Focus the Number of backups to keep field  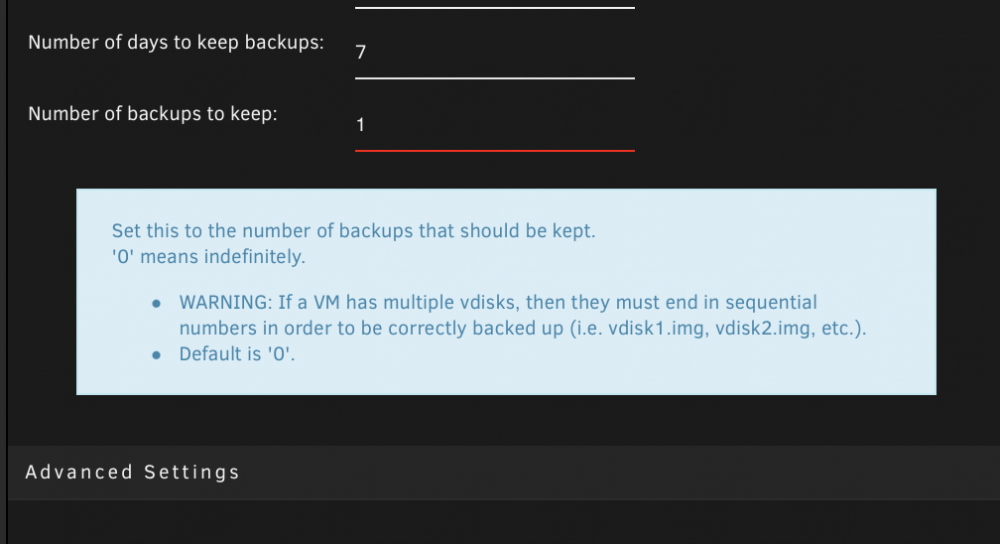(494, 126)
